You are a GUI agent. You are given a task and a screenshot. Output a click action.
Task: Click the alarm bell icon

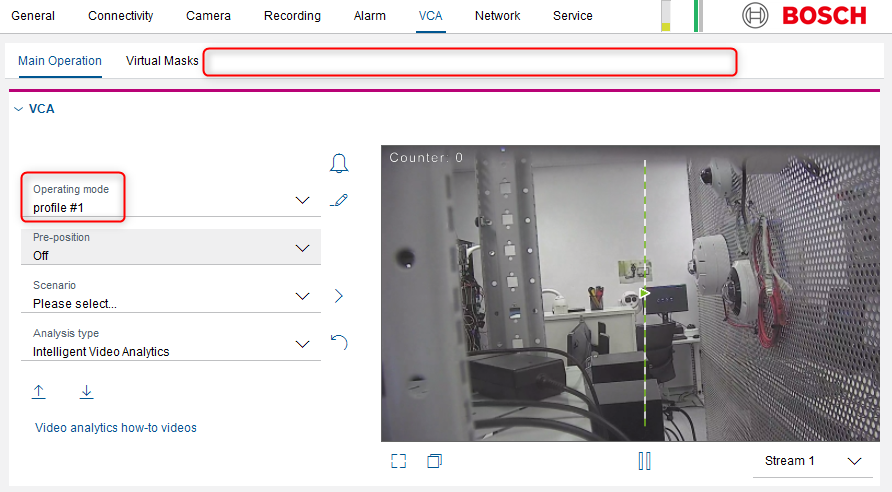(339, 163)
